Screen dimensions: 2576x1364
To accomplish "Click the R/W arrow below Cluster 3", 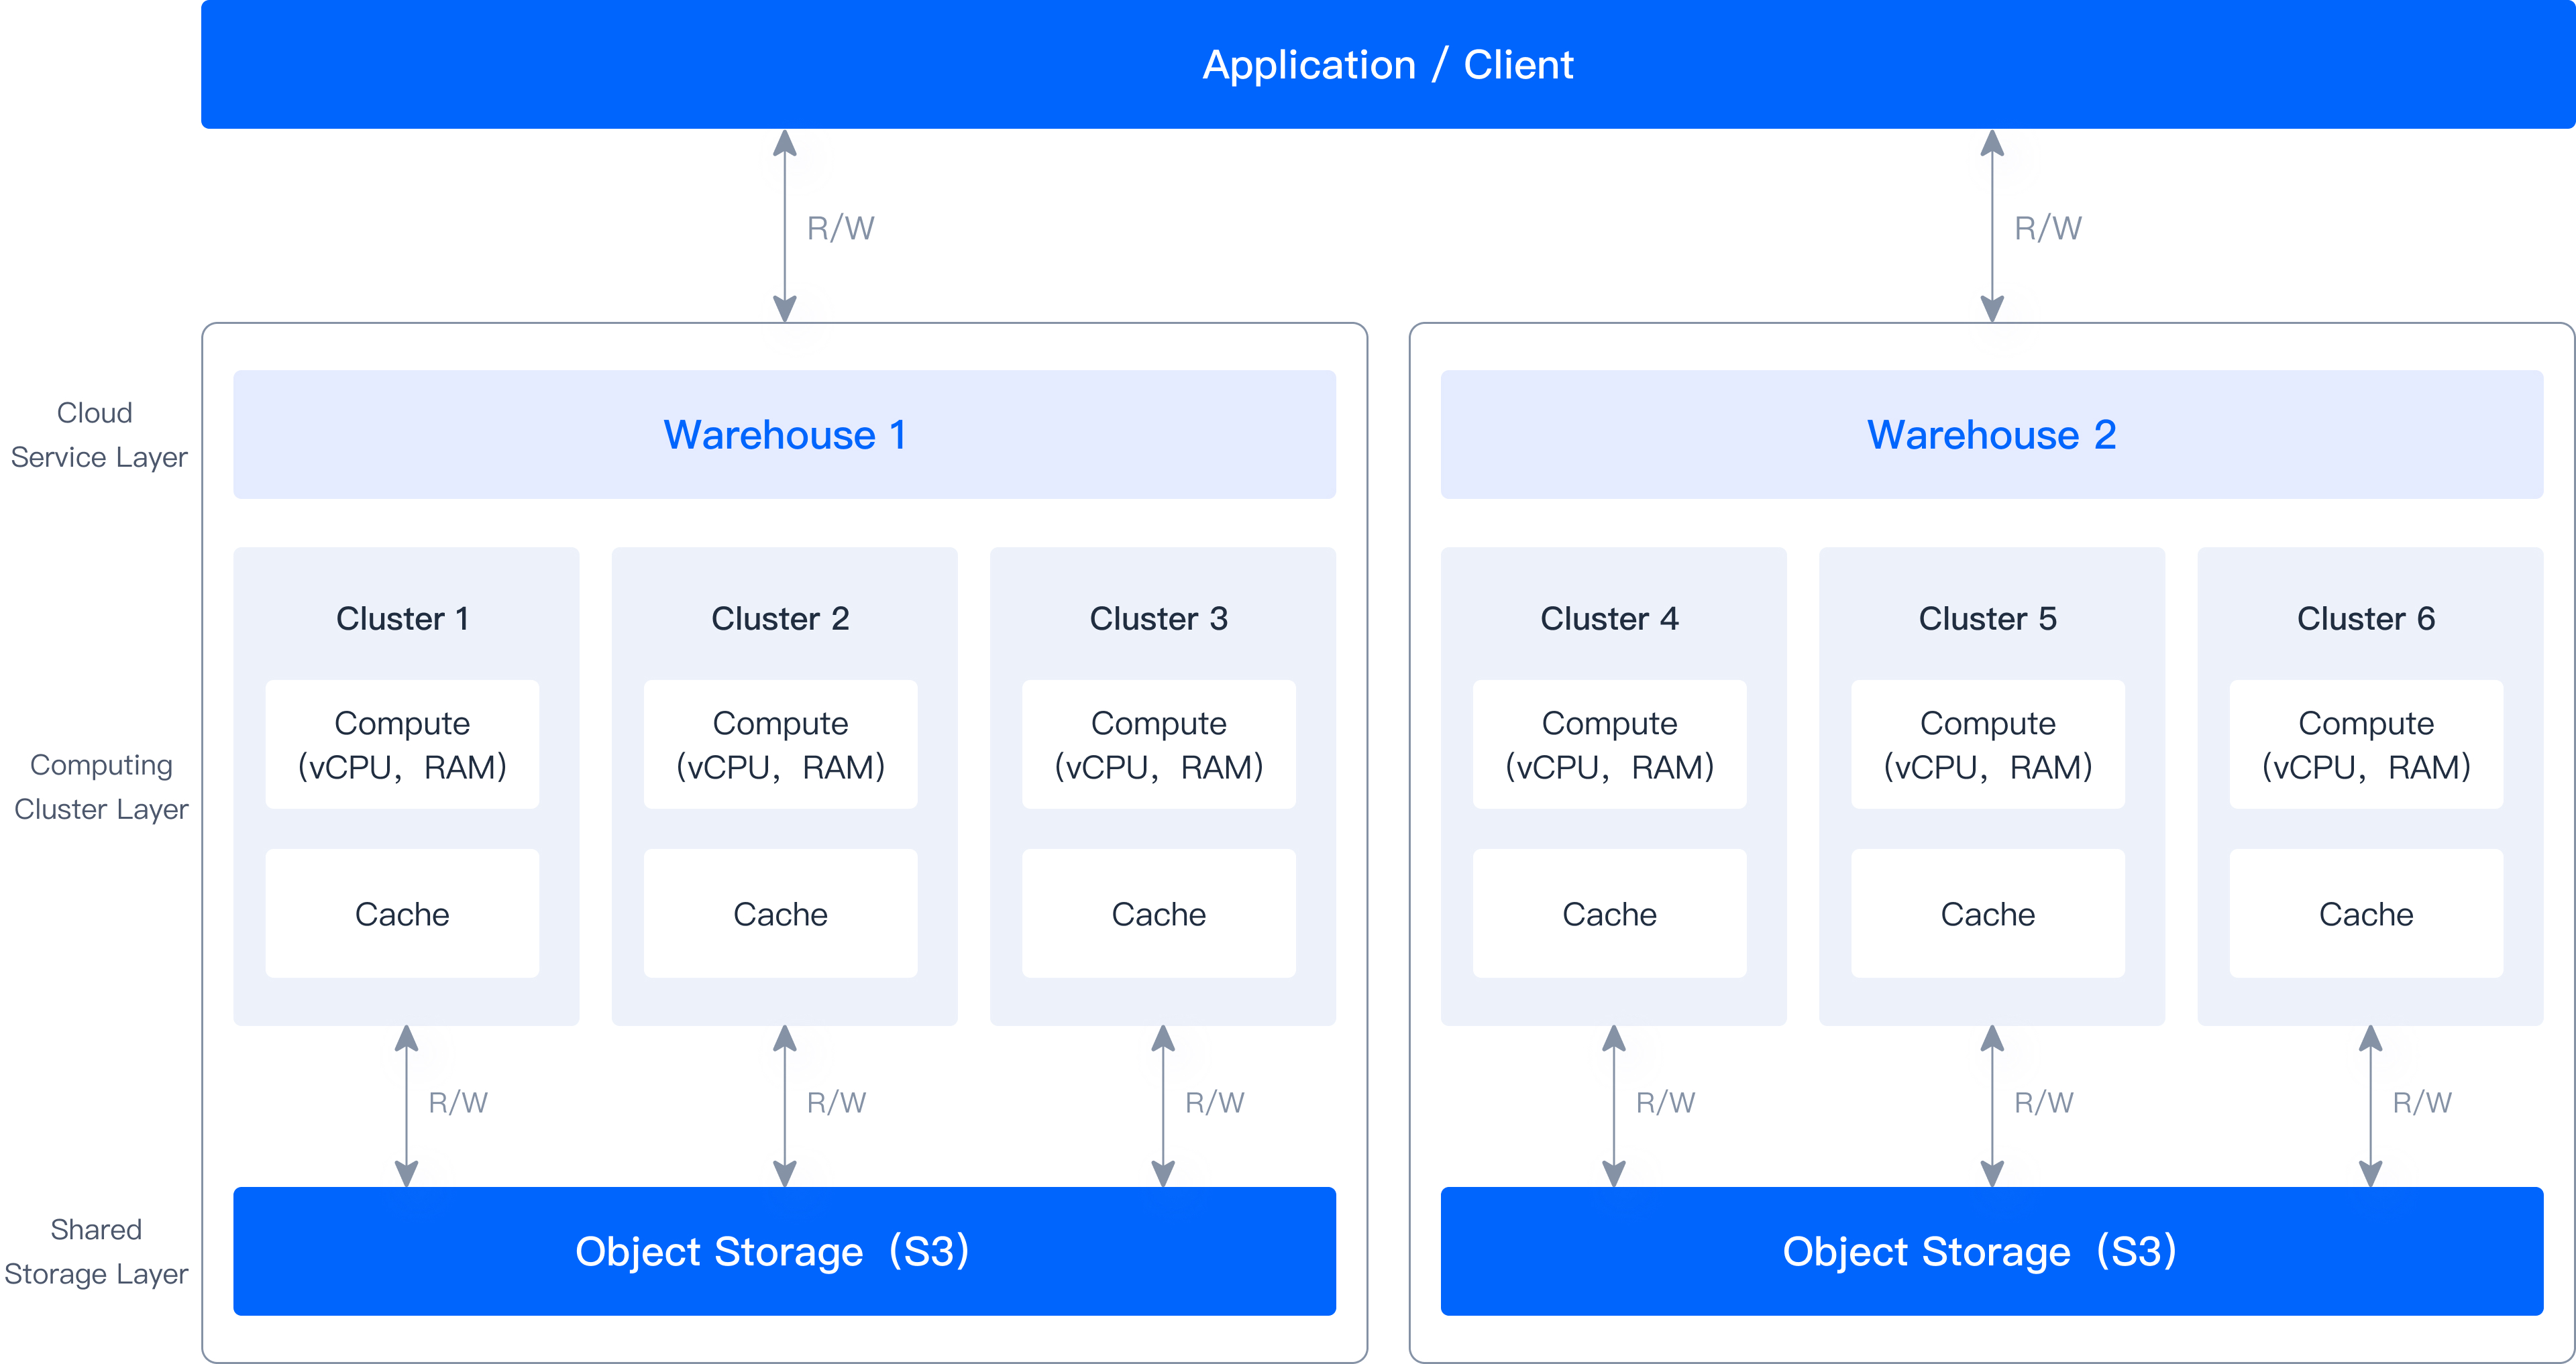I will 1163,1106.
